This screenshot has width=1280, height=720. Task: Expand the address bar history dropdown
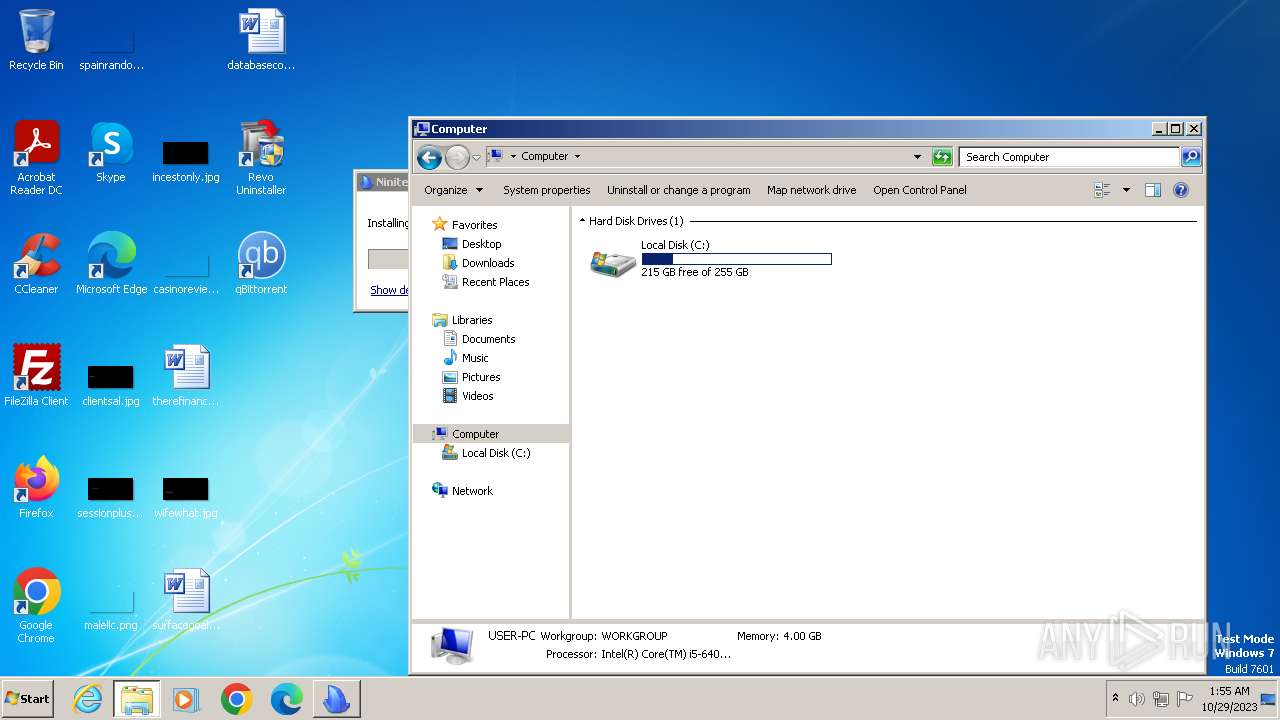917,157
